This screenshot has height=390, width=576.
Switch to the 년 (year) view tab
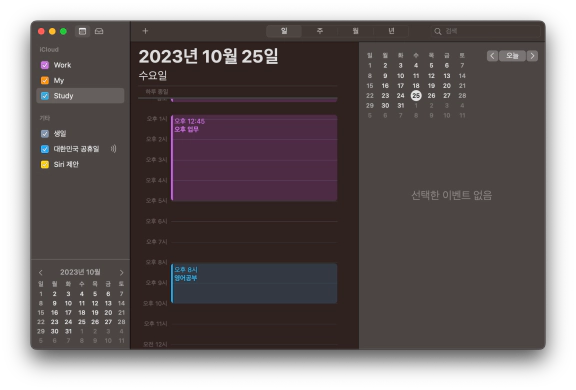[x=391, y=31]
